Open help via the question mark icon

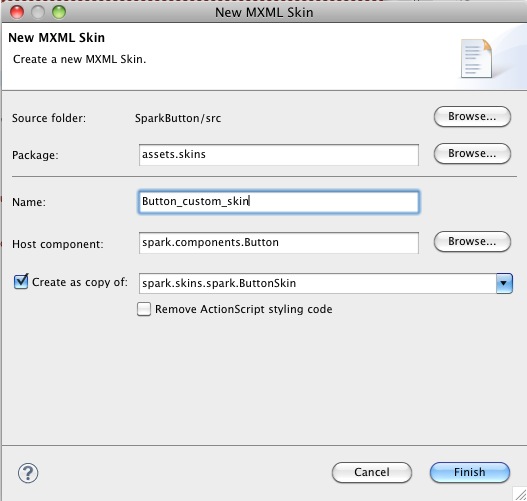tap(28, 473)
